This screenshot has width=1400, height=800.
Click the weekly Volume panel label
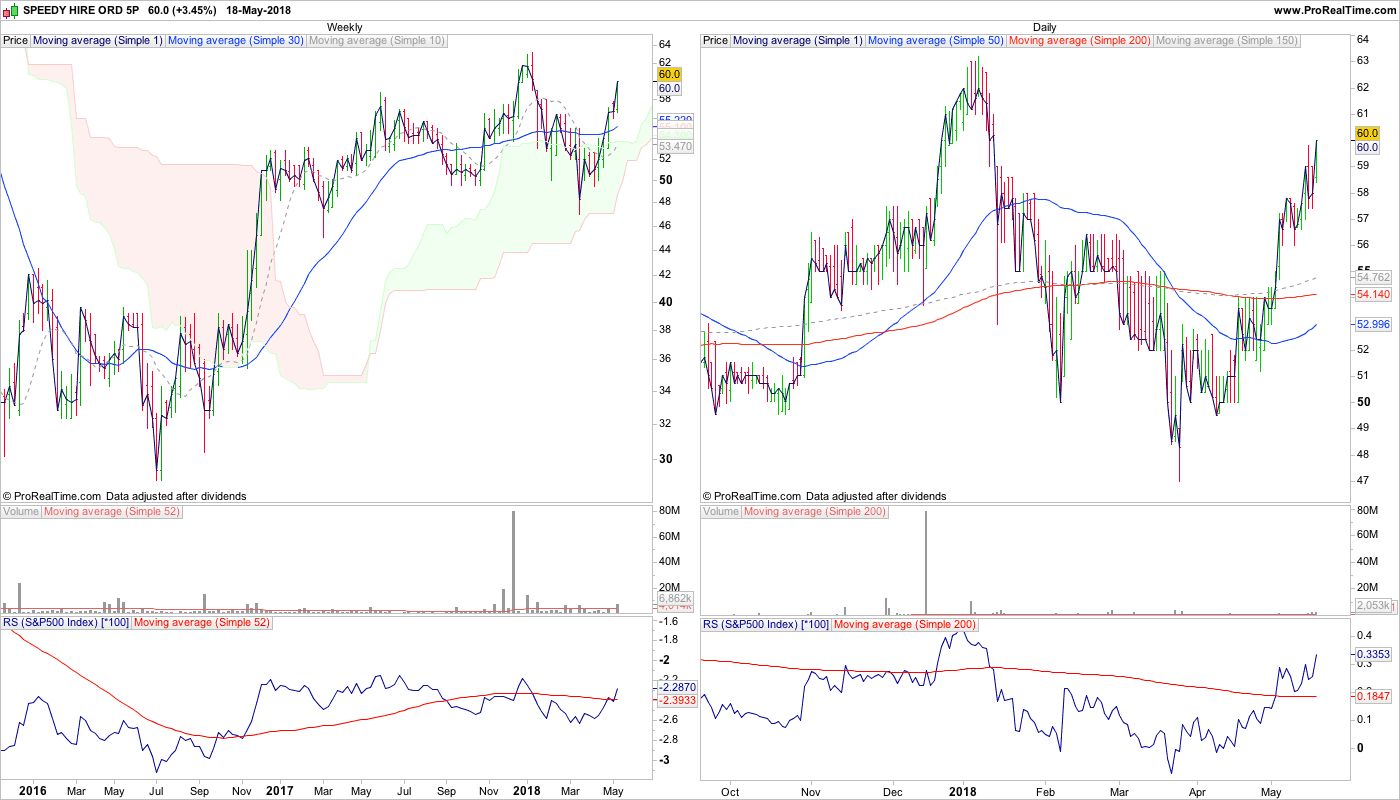(21, 512)
